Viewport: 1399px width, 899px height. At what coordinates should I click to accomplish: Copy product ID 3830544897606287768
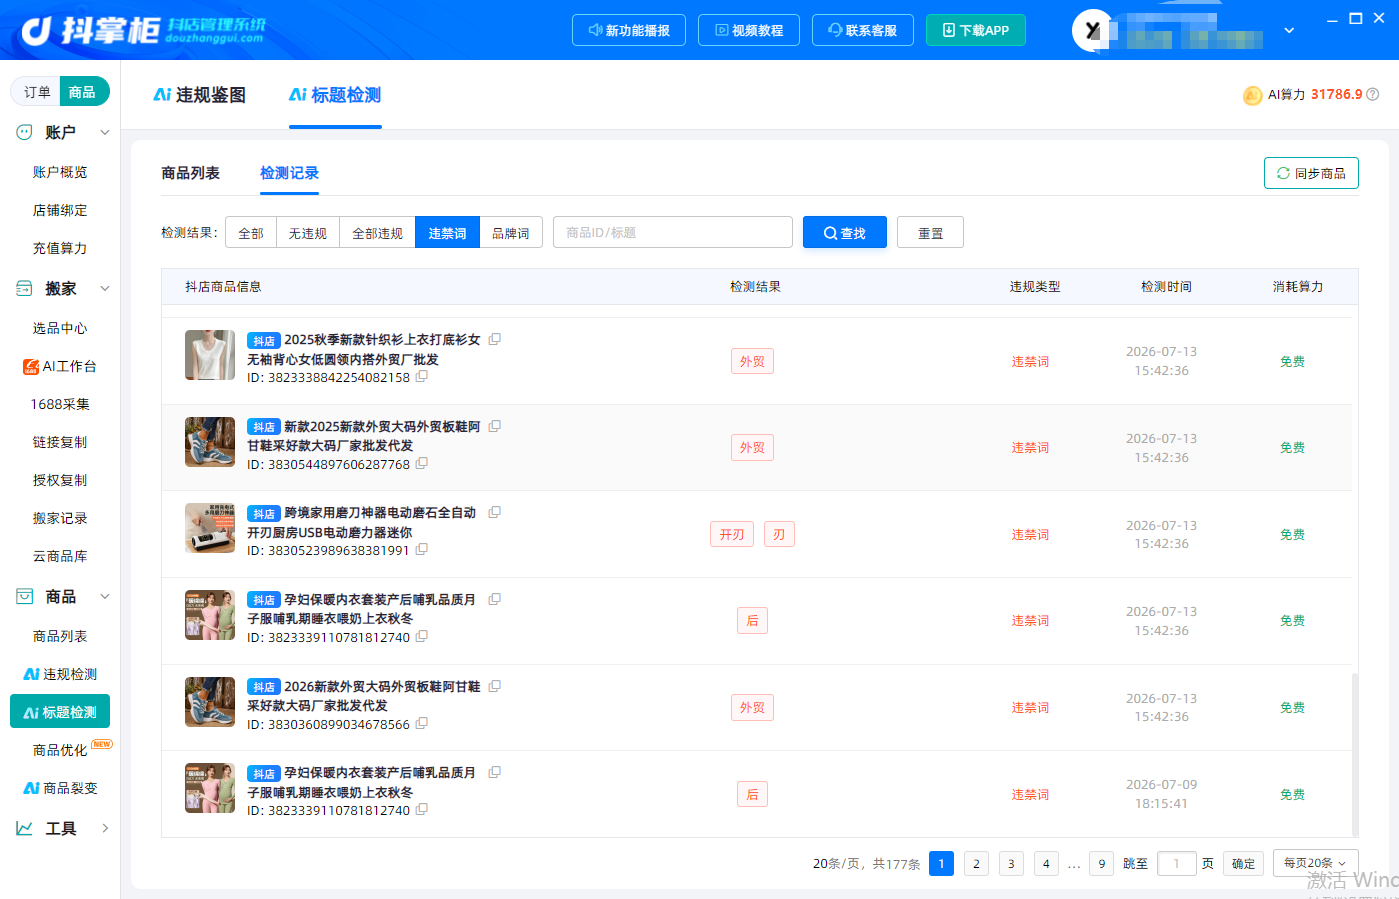click(422, 464)
